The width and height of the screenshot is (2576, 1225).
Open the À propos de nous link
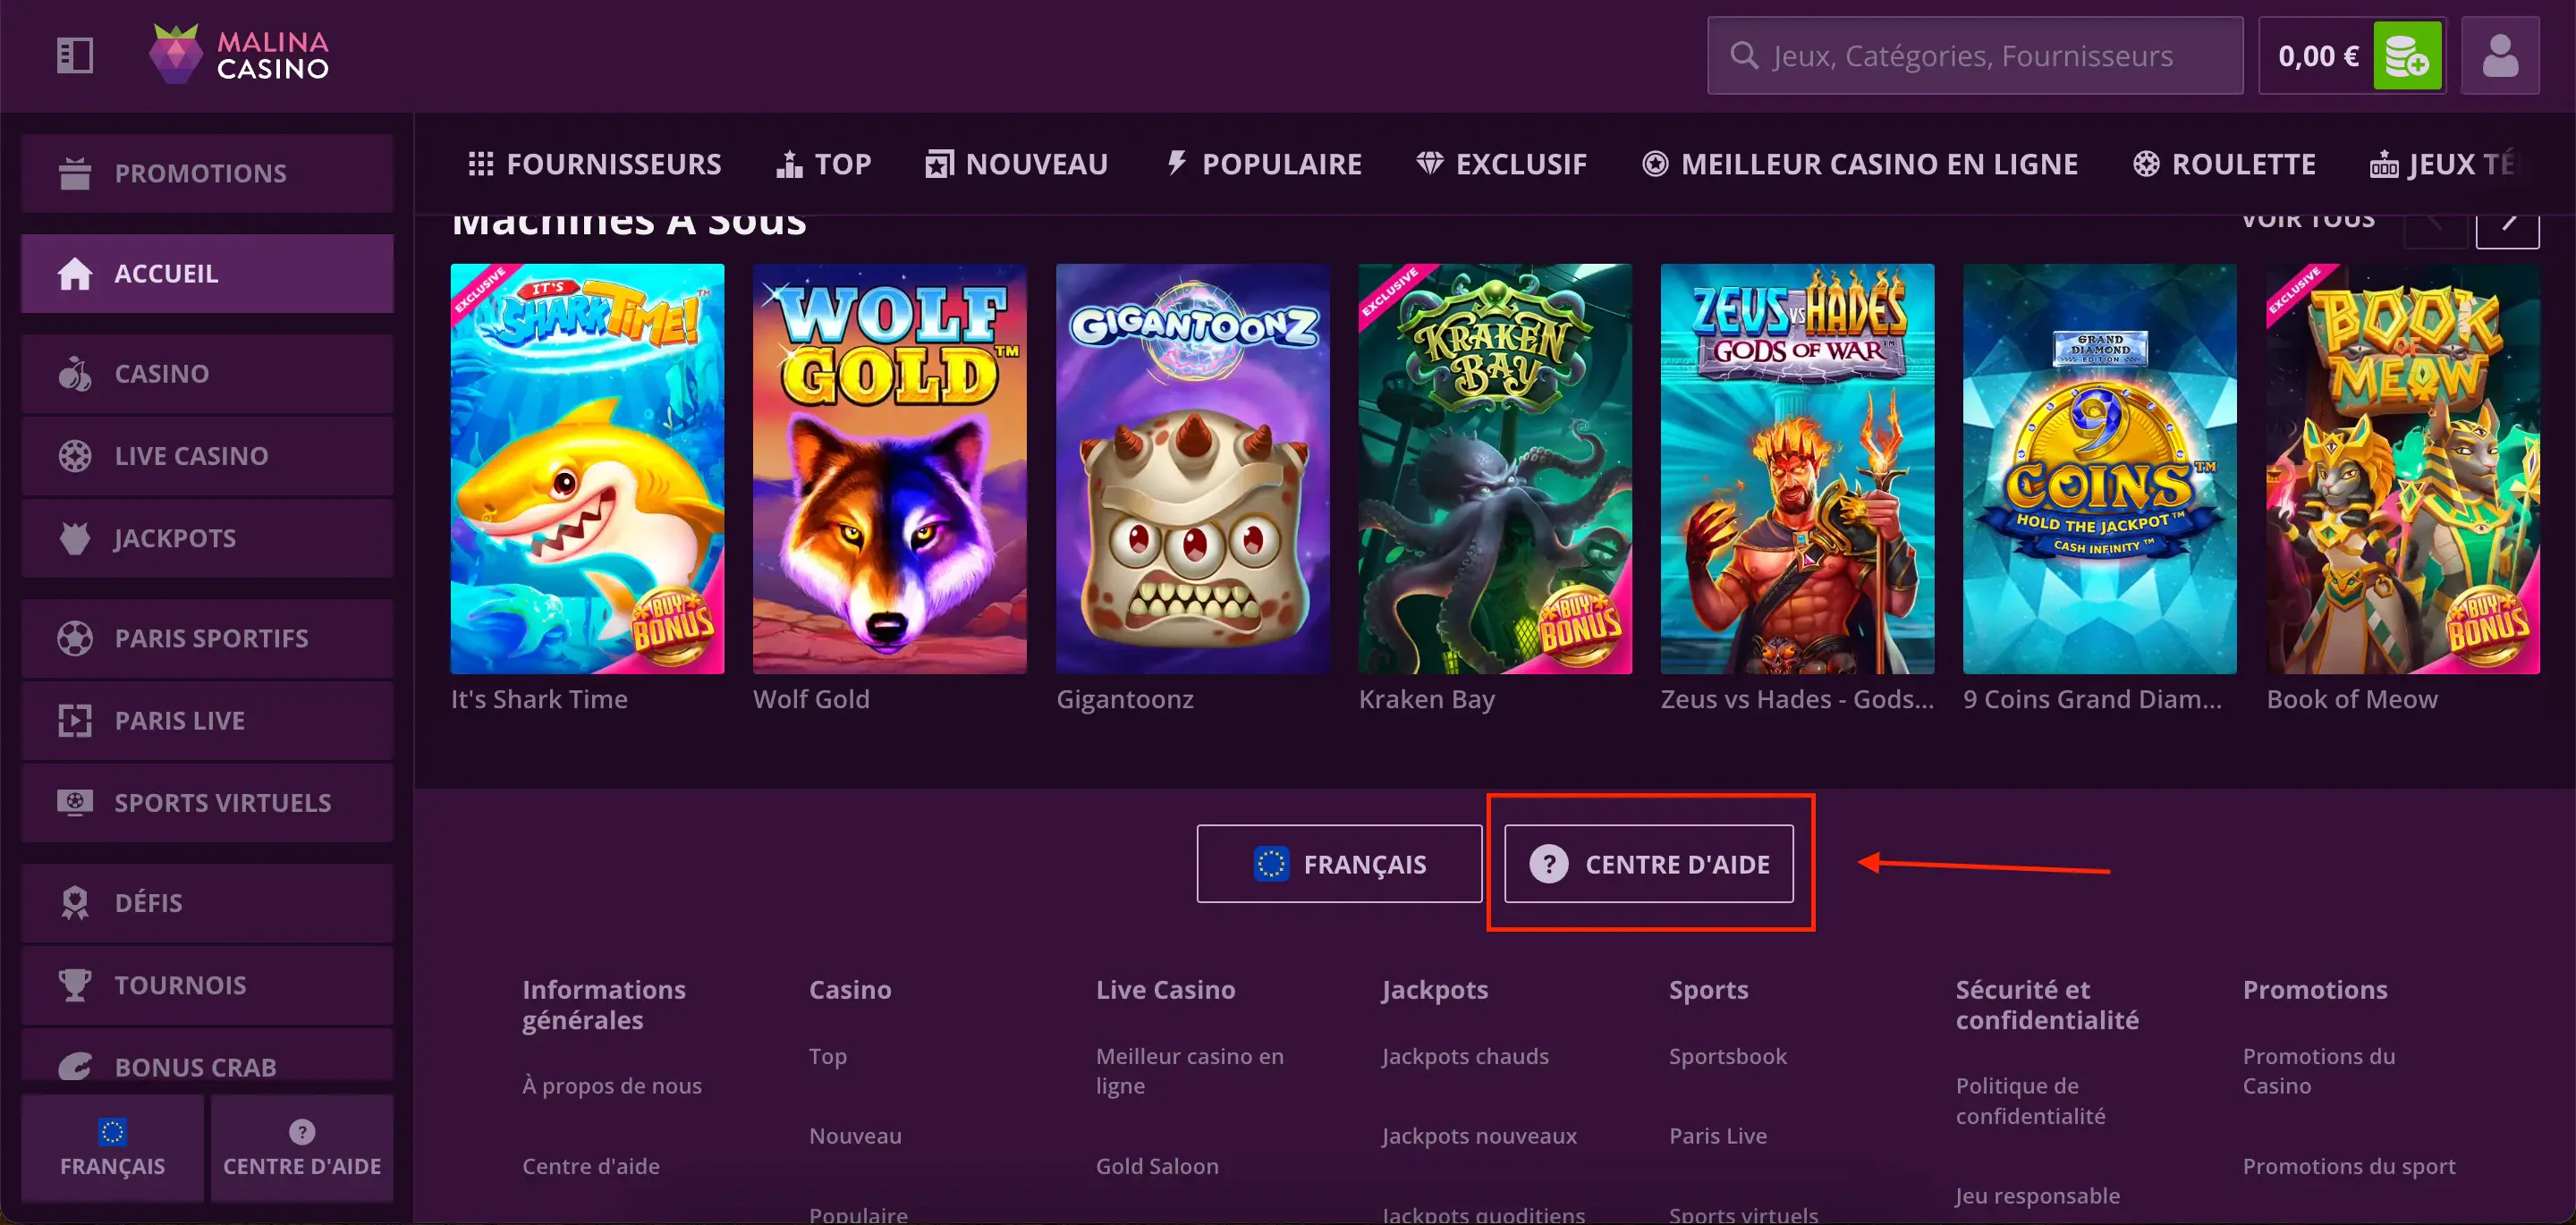612,1085
